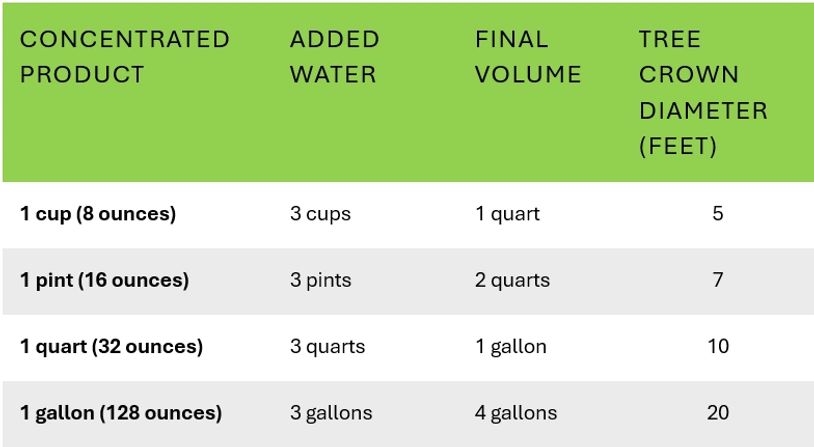
Task: Click crown diameter value 20
Action: tap(718, 413)
